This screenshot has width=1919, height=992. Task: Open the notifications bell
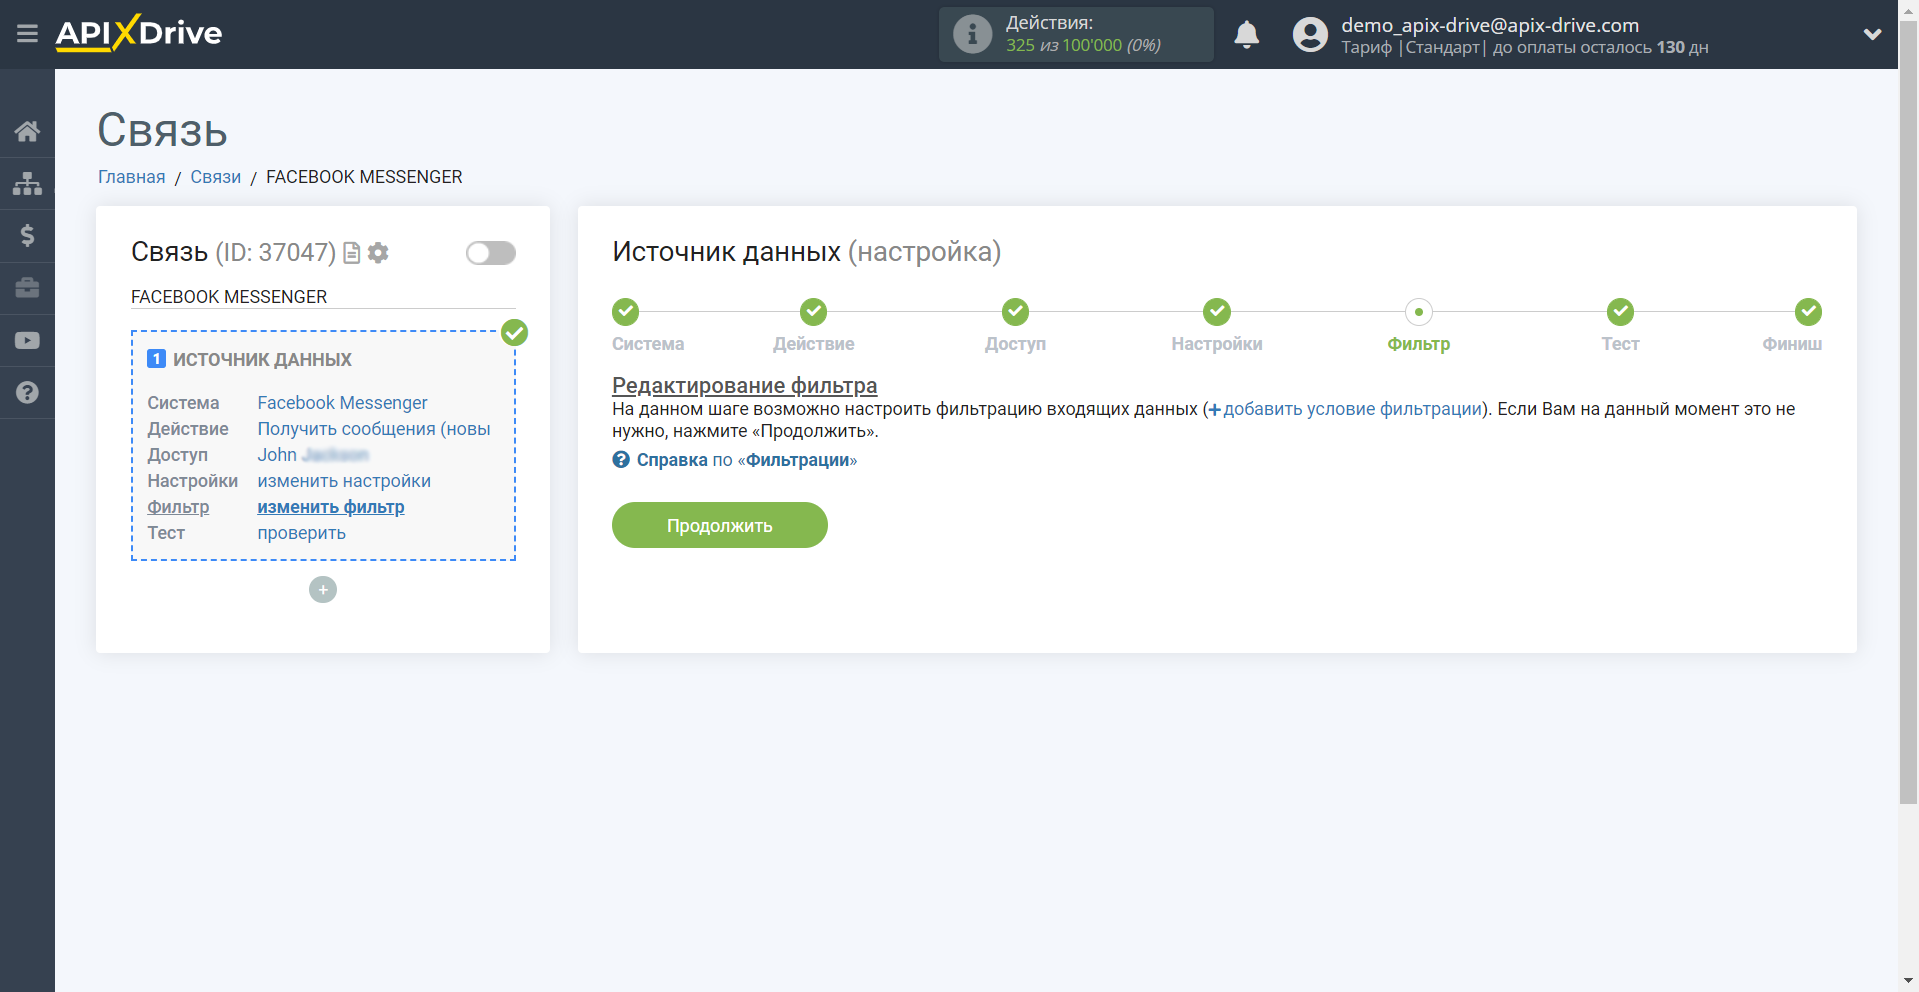pos(1246,35)
